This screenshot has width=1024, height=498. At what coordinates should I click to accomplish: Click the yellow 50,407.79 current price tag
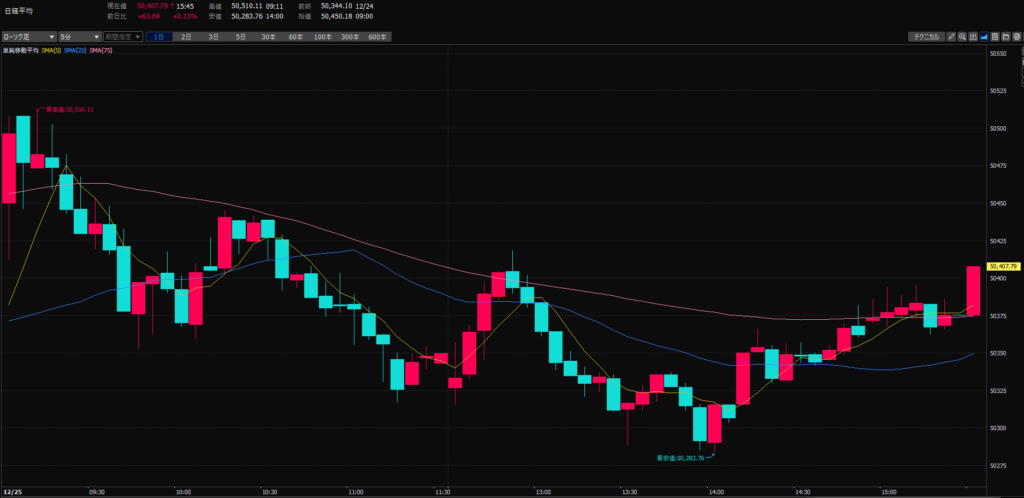(1002, 266)
